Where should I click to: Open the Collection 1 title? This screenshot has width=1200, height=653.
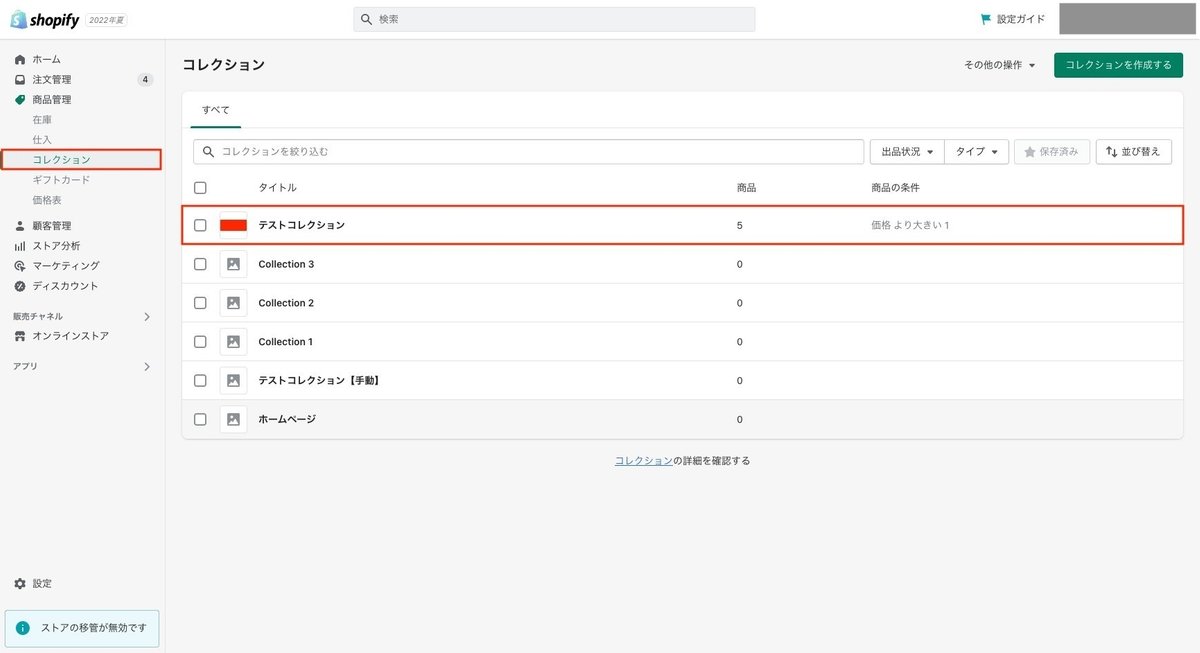(x=285, y=342)
